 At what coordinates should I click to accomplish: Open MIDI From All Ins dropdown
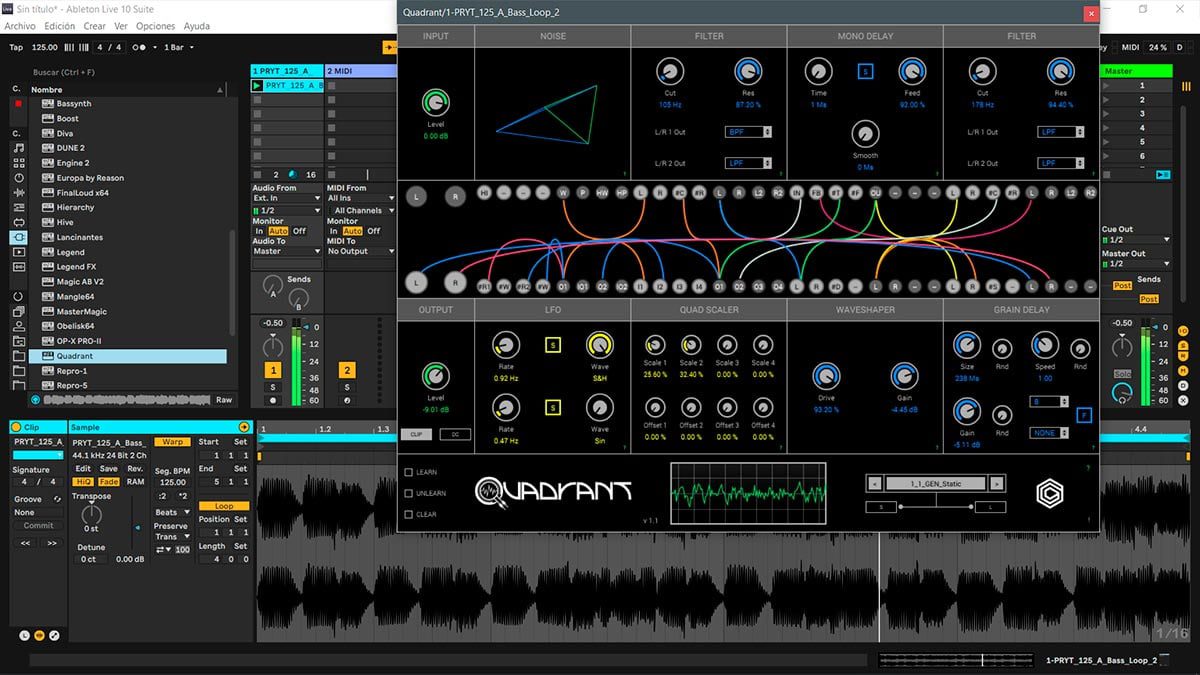pos(360,199)
